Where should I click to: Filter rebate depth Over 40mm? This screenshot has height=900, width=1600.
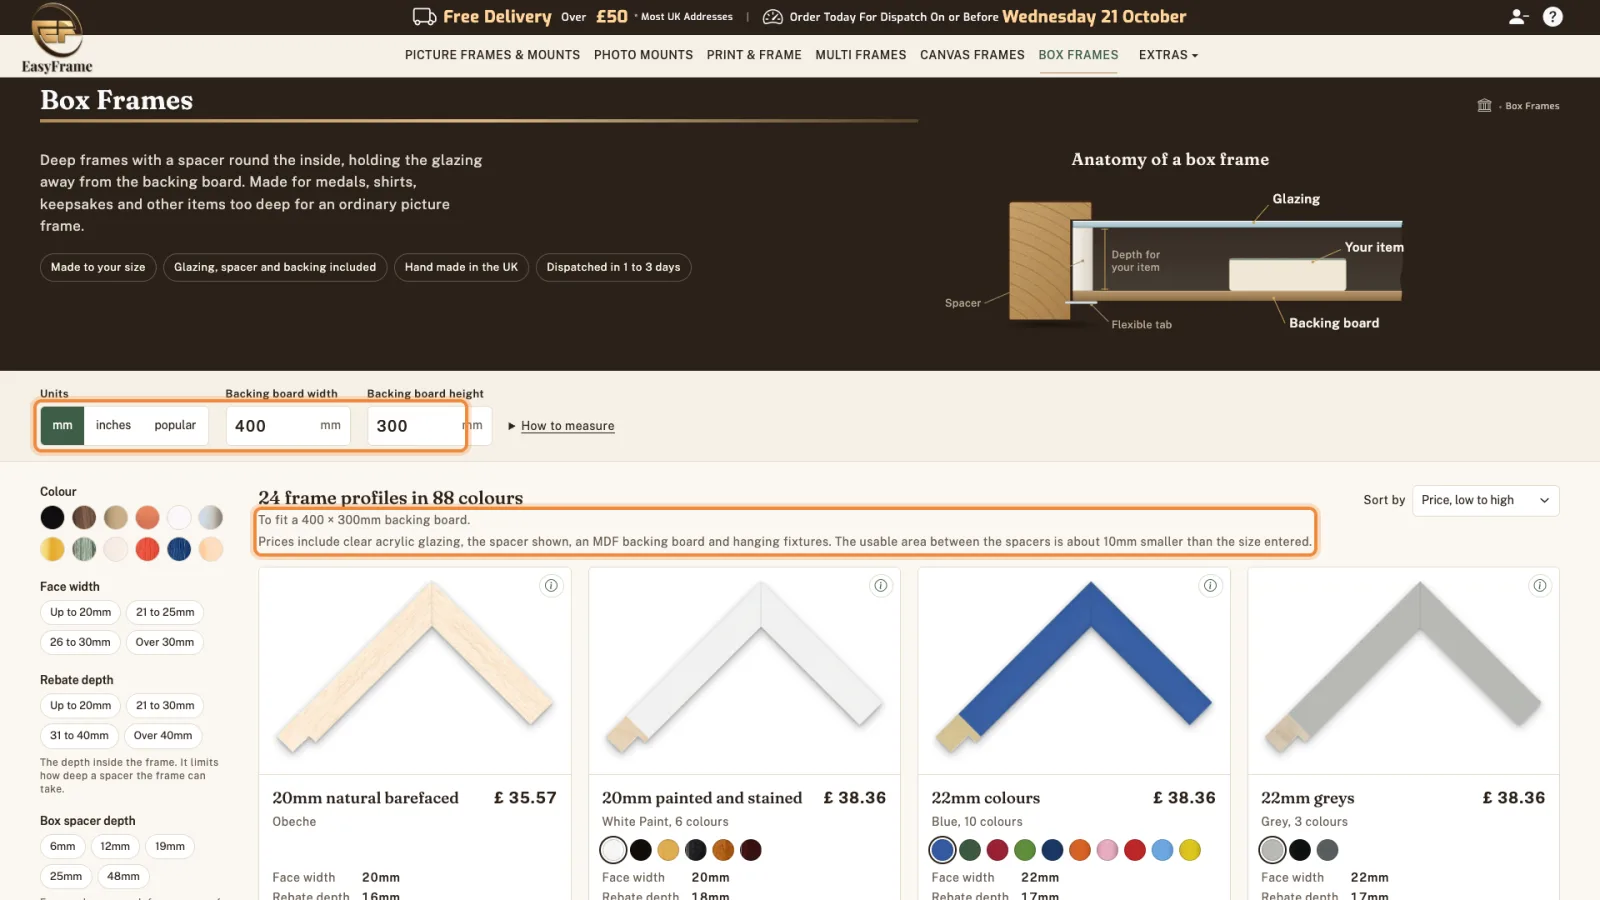[x=163, y=735]
